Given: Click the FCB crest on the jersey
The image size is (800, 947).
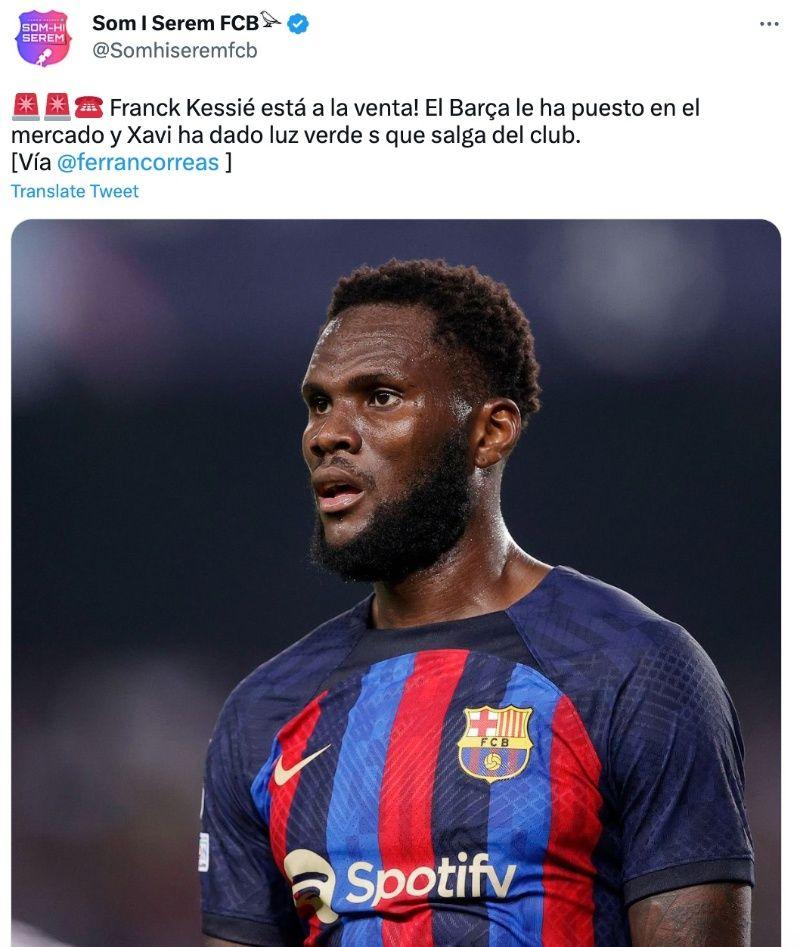Looking at the screenshot, I should [x=494, y=743].
